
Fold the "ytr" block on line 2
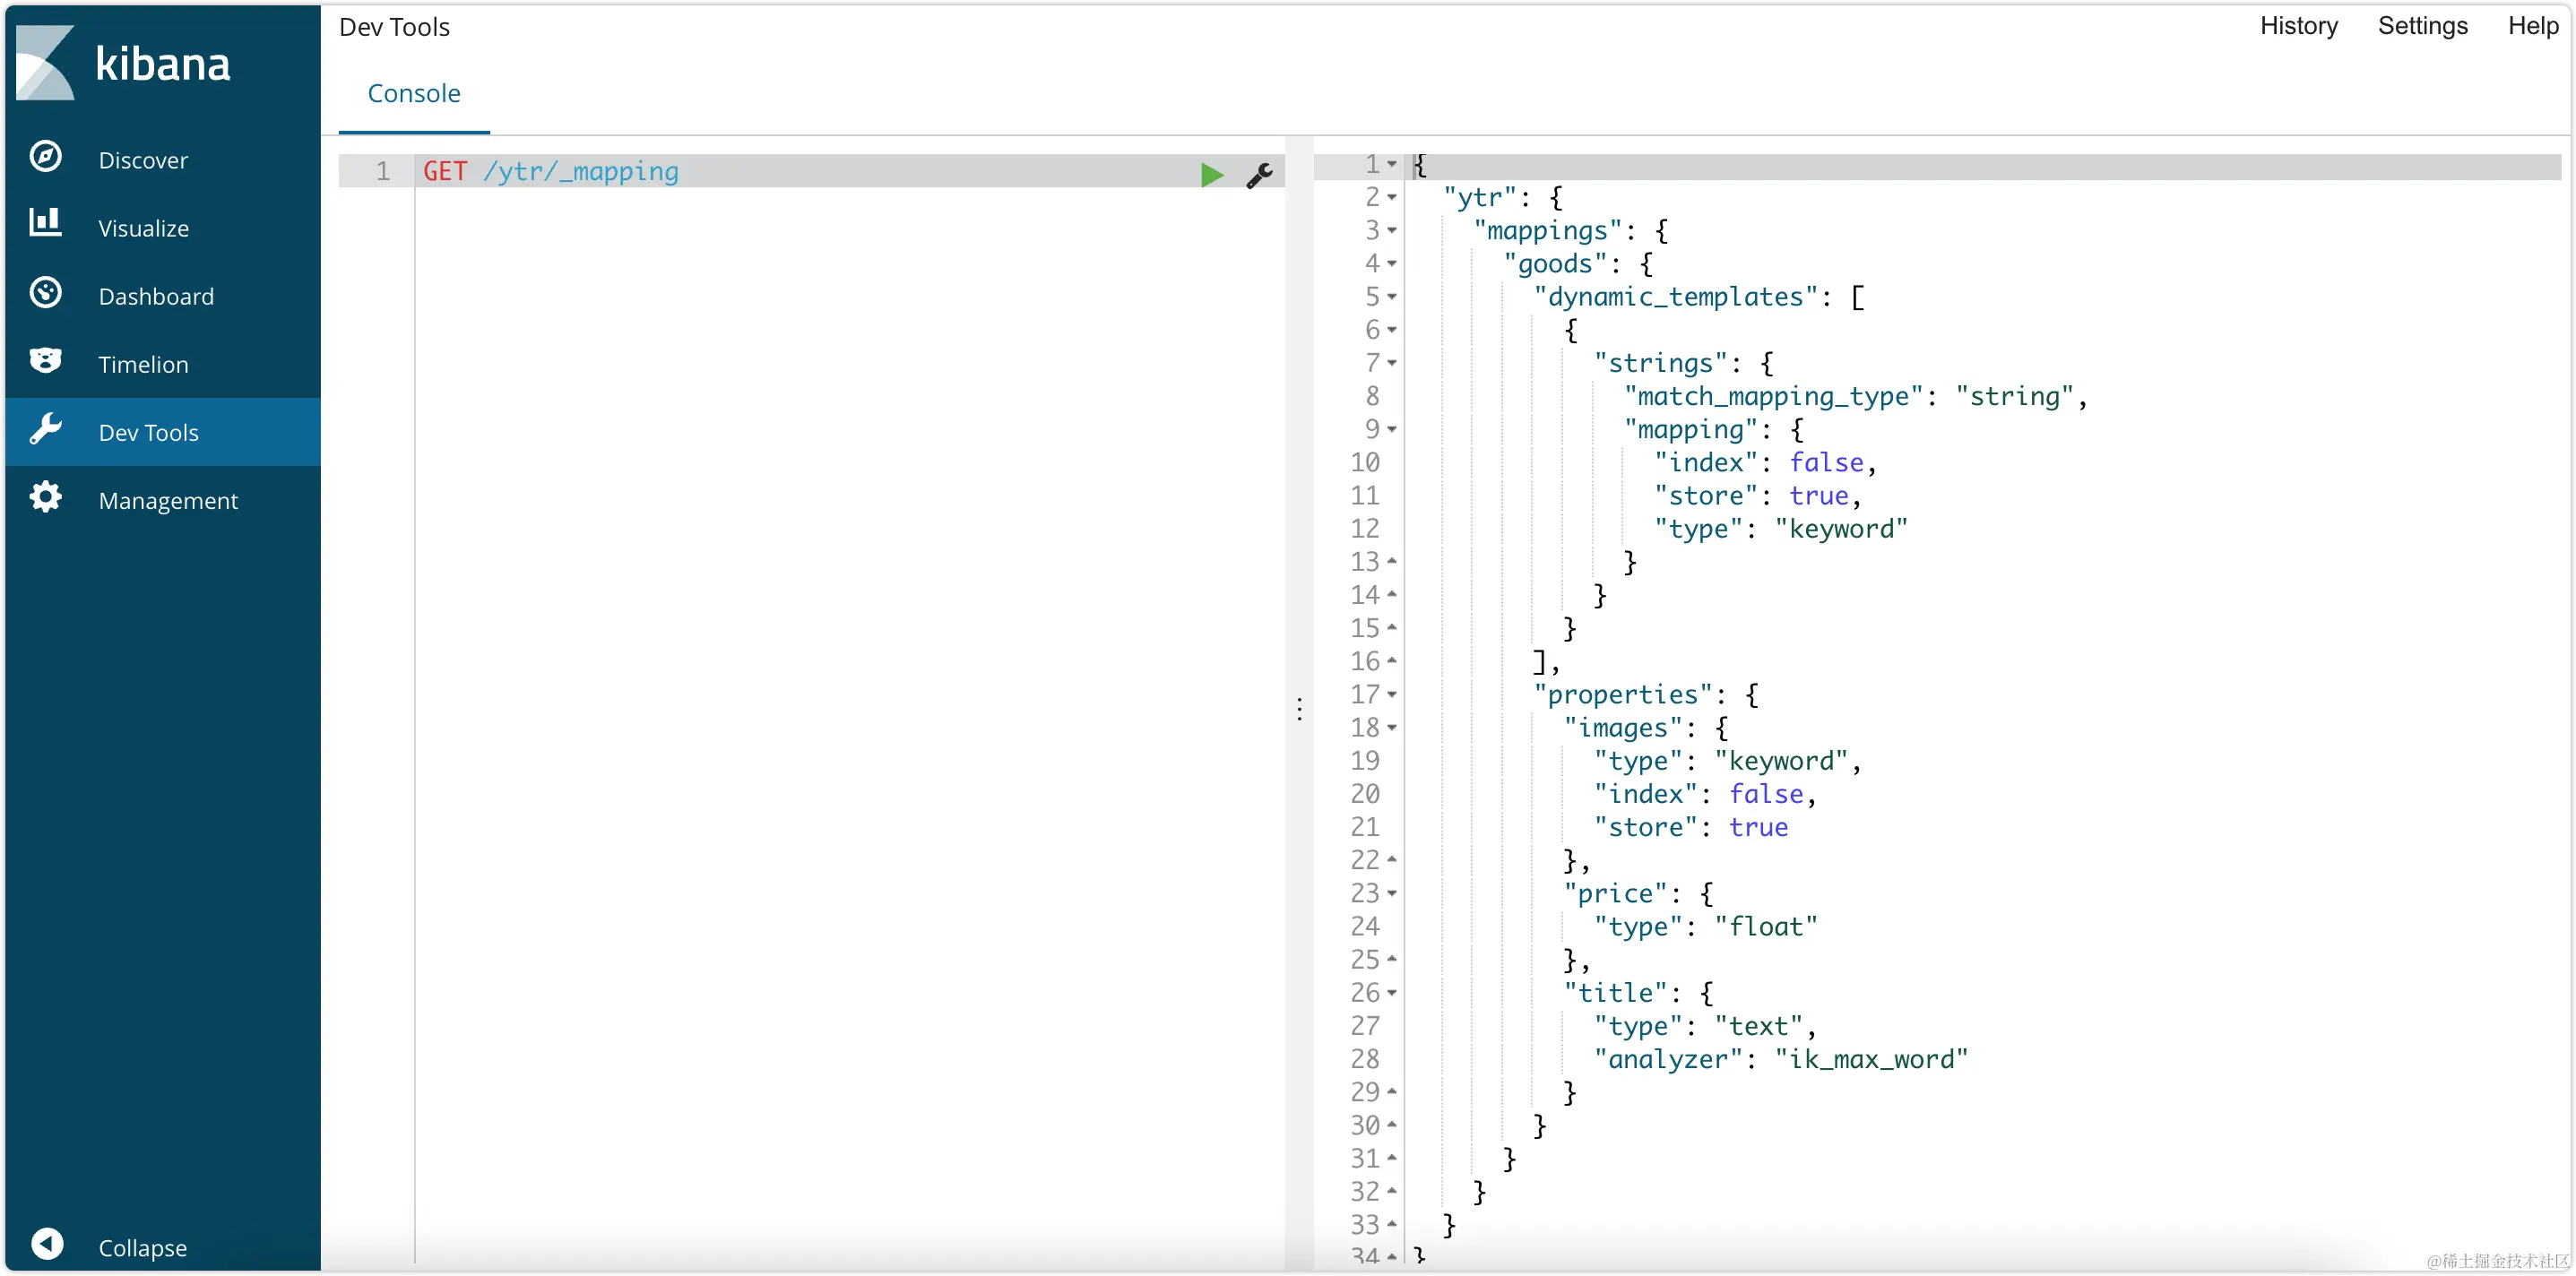[x=1392, y=197]
